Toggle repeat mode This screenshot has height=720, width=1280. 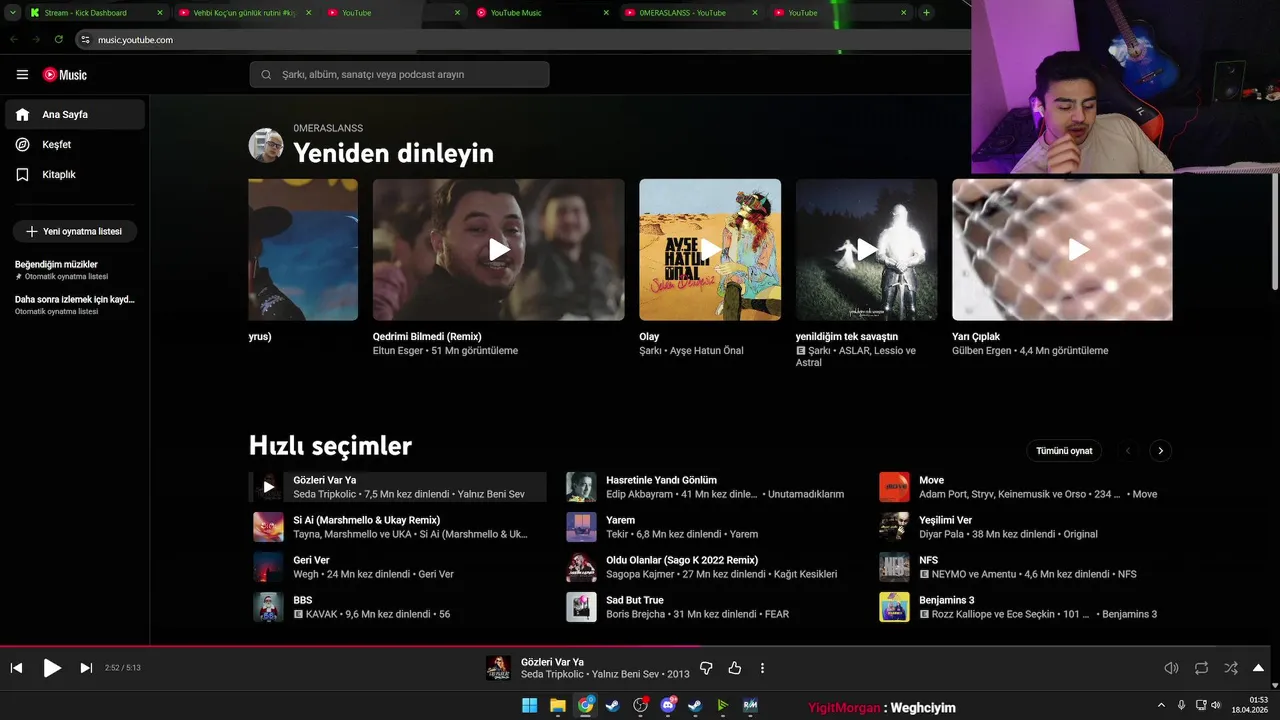(1201, 668)
